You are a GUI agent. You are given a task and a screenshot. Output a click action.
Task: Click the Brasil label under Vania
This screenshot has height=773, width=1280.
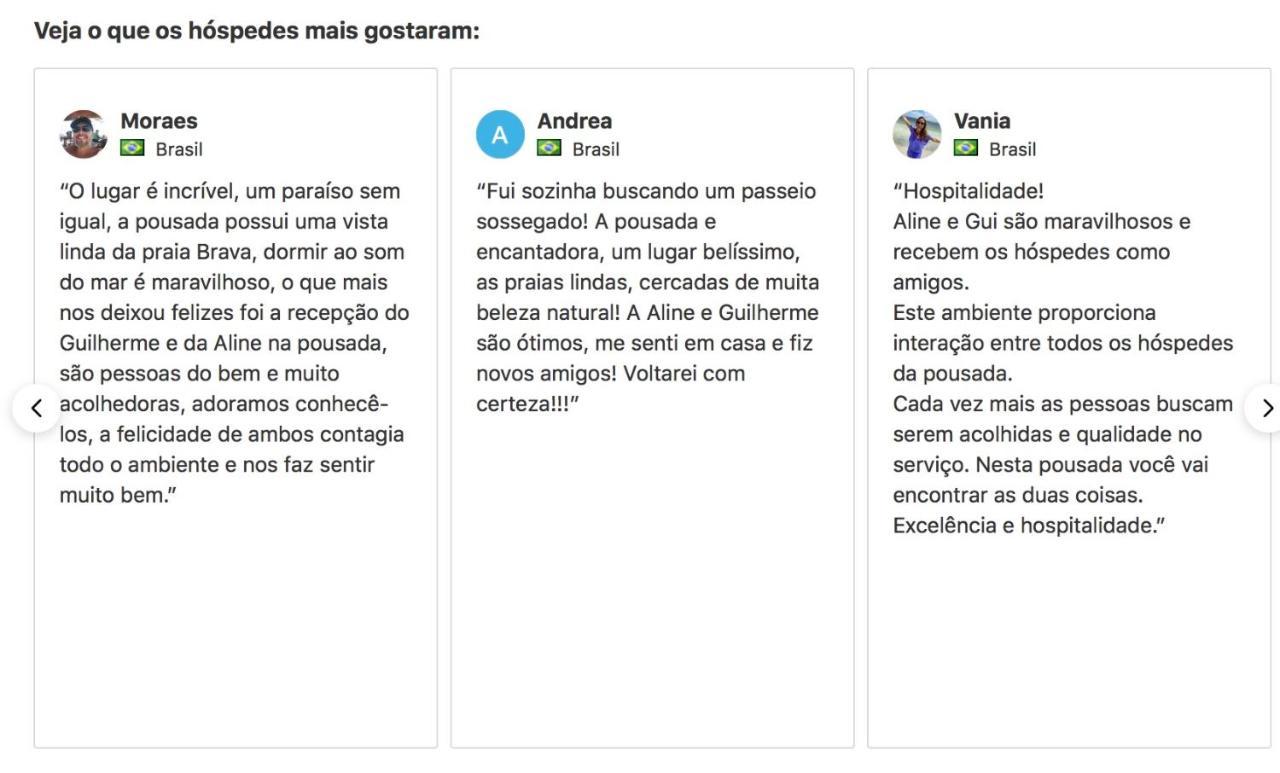tap(1013, 149)
